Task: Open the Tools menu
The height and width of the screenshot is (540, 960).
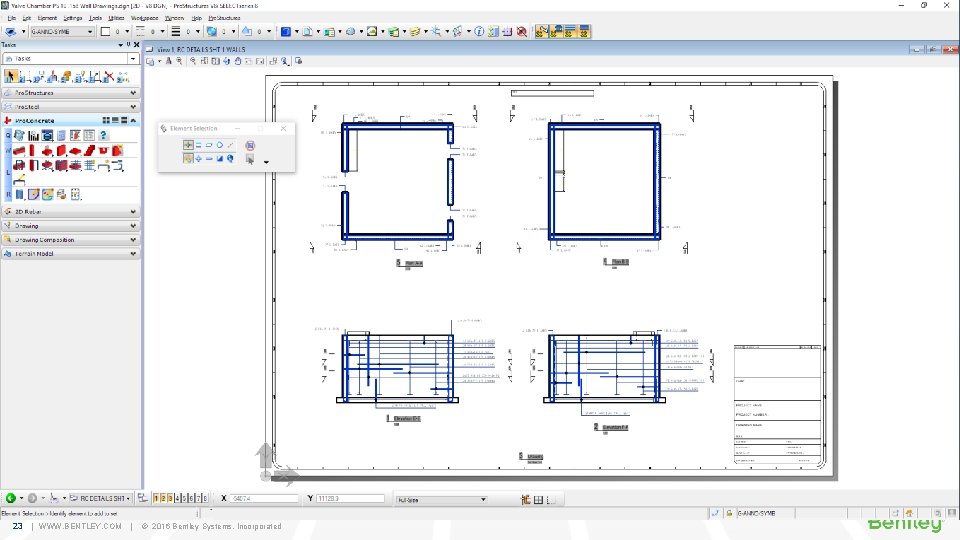Action: click(95, 18)
